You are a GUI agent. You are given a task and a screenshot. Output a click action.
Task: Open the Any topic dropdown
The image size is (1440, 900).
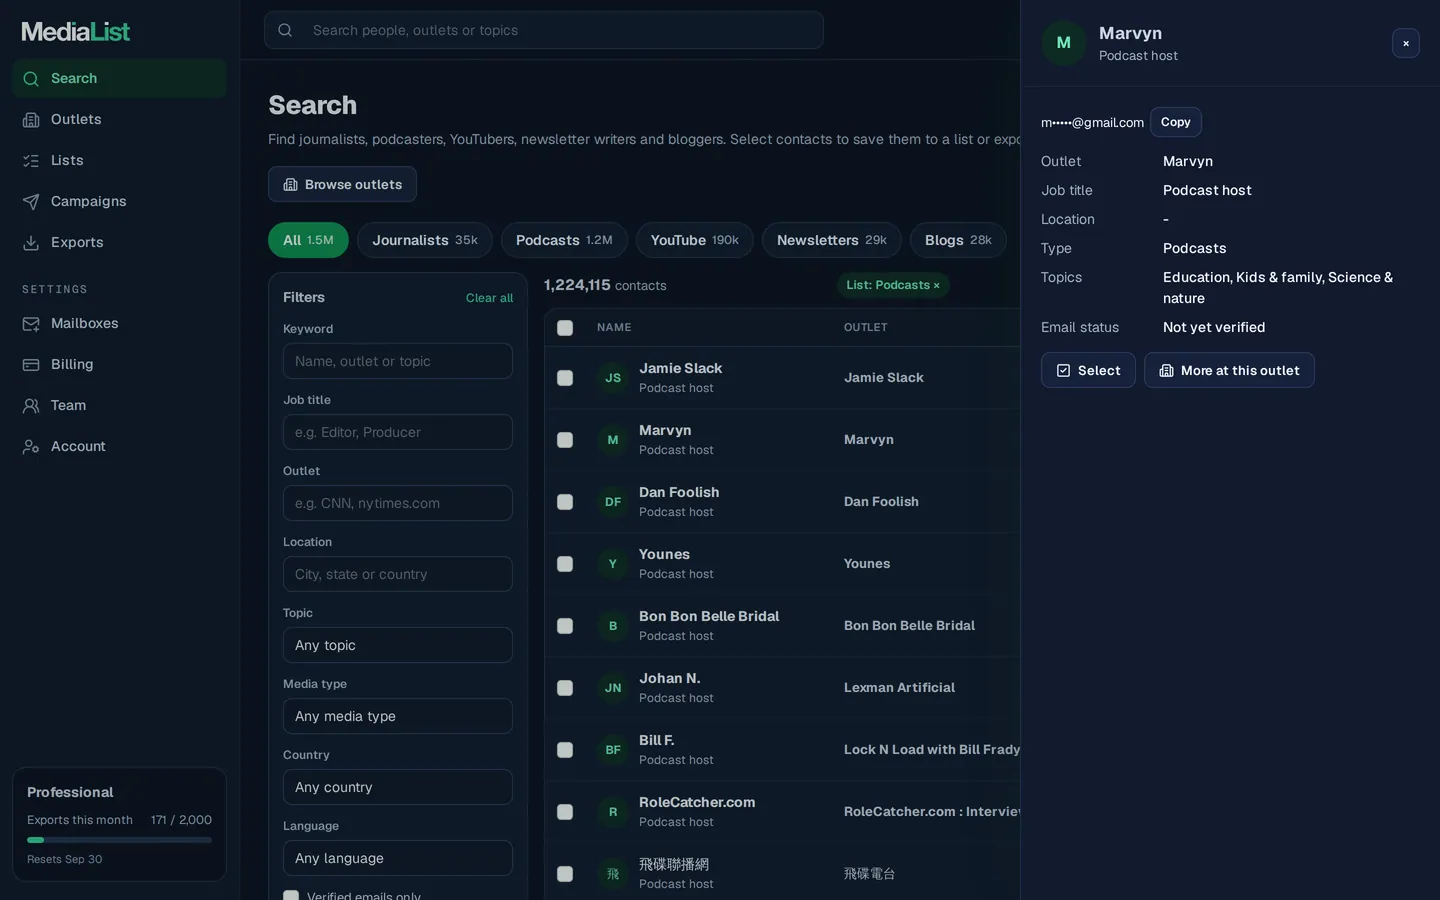click(x=398, y=645)
